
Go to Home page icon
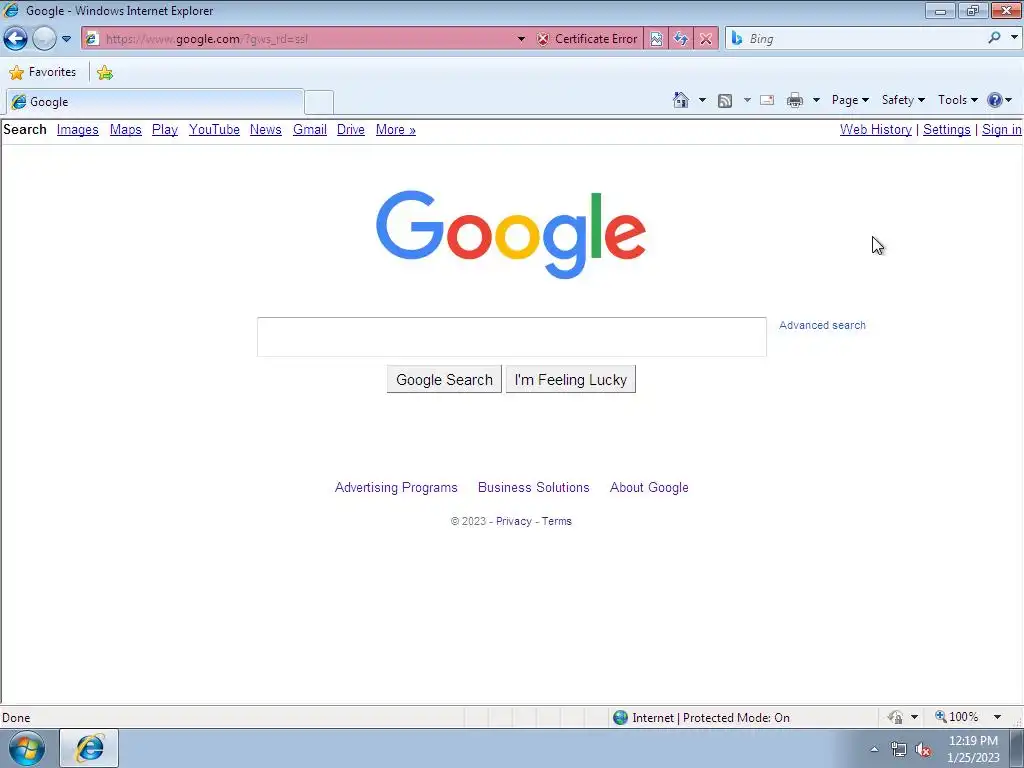tap(680, 100)
